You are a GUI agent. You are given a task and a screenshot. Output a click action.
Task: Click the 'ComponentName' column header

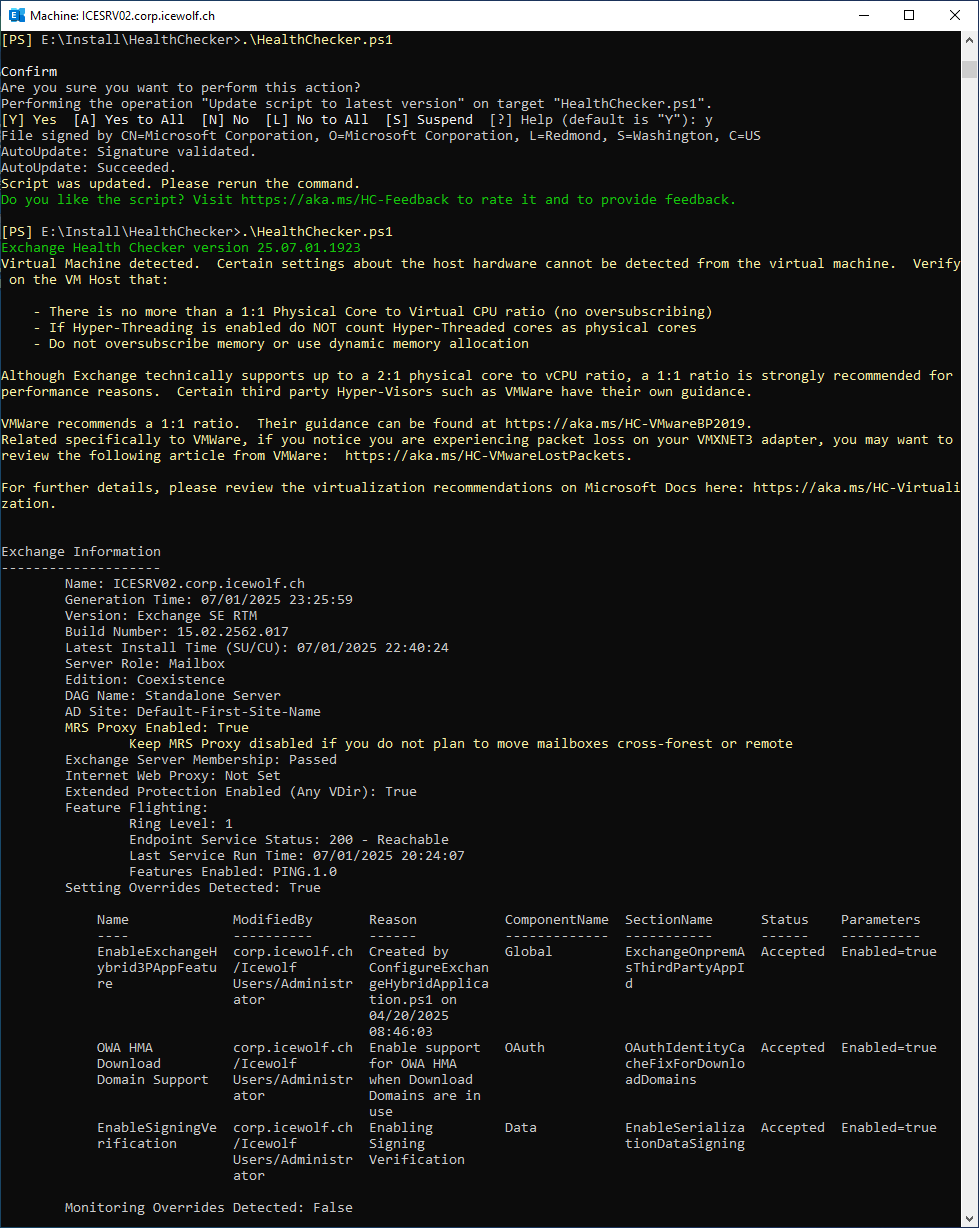pyautogui.click(x=557, y=920)
